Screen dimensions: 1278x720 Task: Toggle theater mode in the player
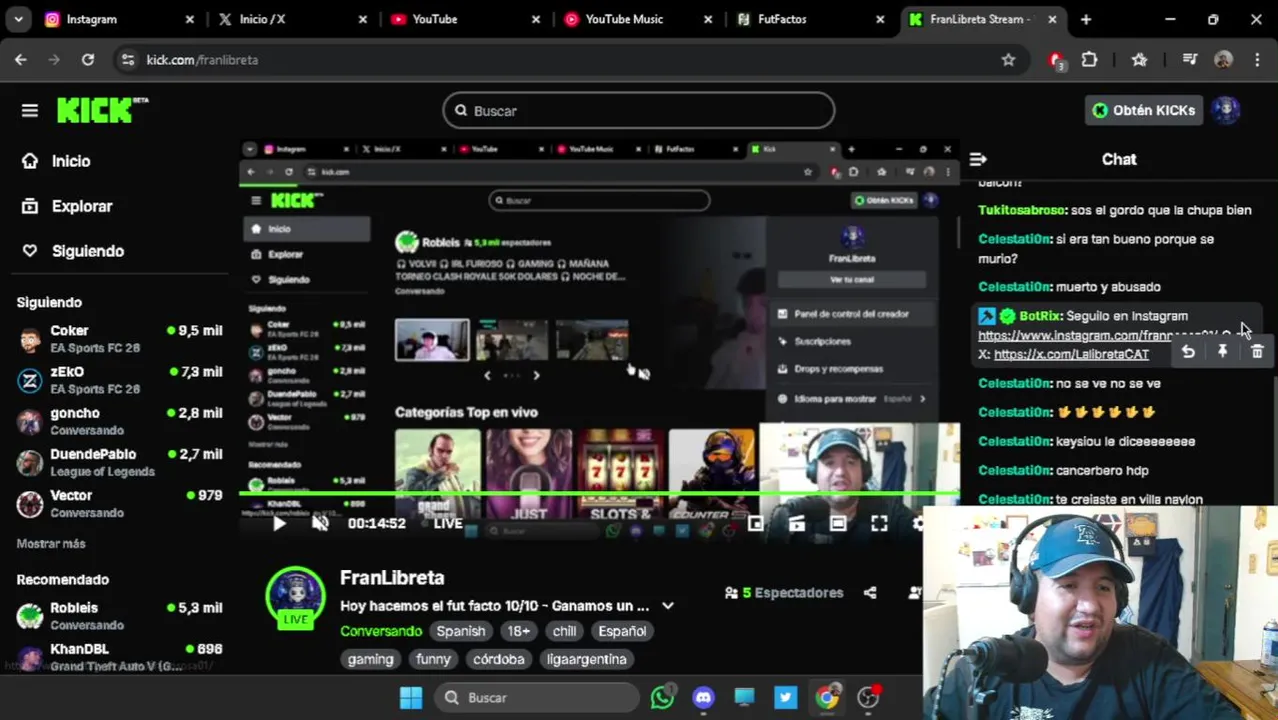pos(838,523)
